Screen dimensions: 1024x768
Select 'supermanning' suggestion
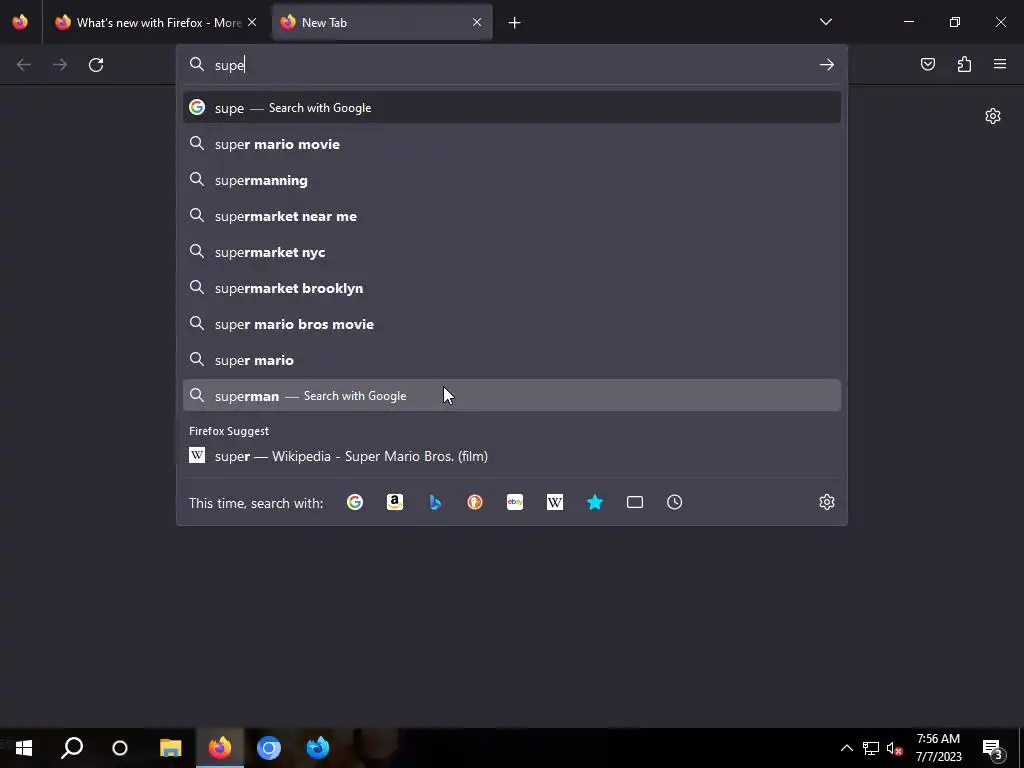[512, 180]
